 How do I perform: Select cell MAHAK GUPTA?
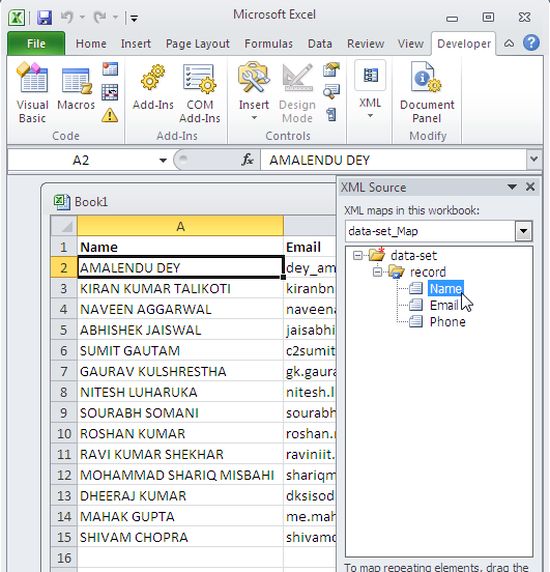coord(180,516)
